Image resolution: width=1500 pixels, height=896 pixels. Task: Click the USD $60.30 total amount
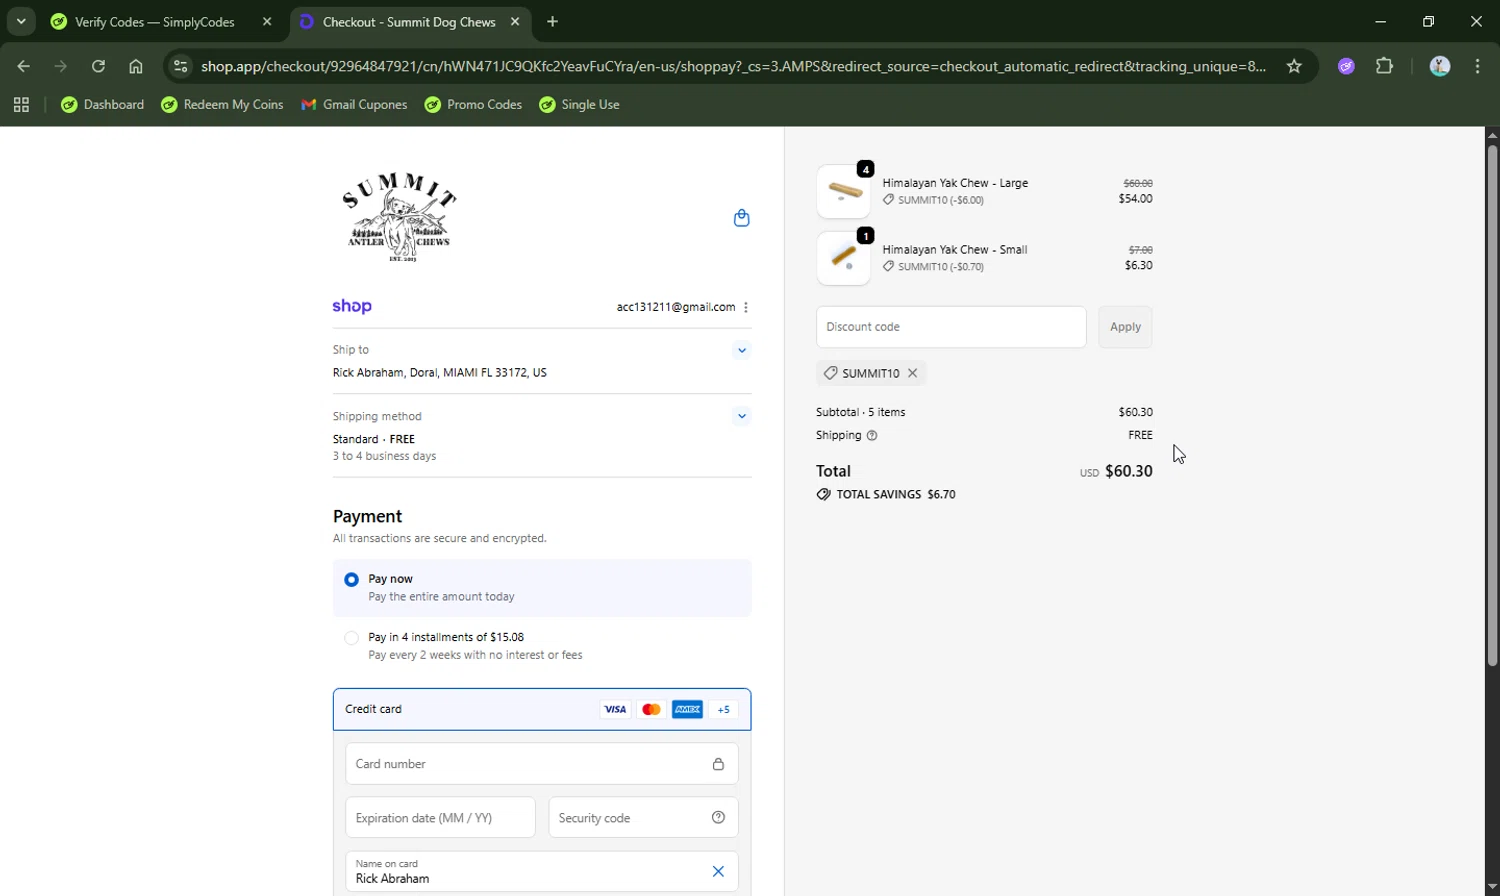coord(1116,471)
